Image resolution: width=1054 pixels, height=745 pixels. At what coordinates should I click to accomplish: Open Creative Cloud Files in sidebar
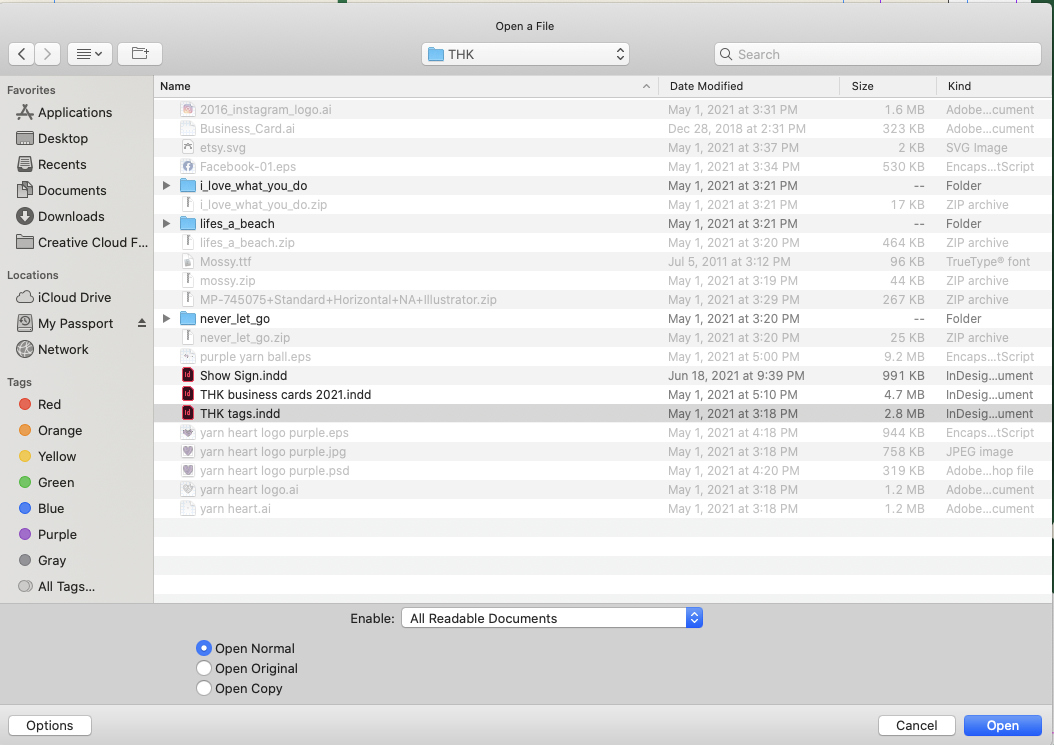(81, 243)
